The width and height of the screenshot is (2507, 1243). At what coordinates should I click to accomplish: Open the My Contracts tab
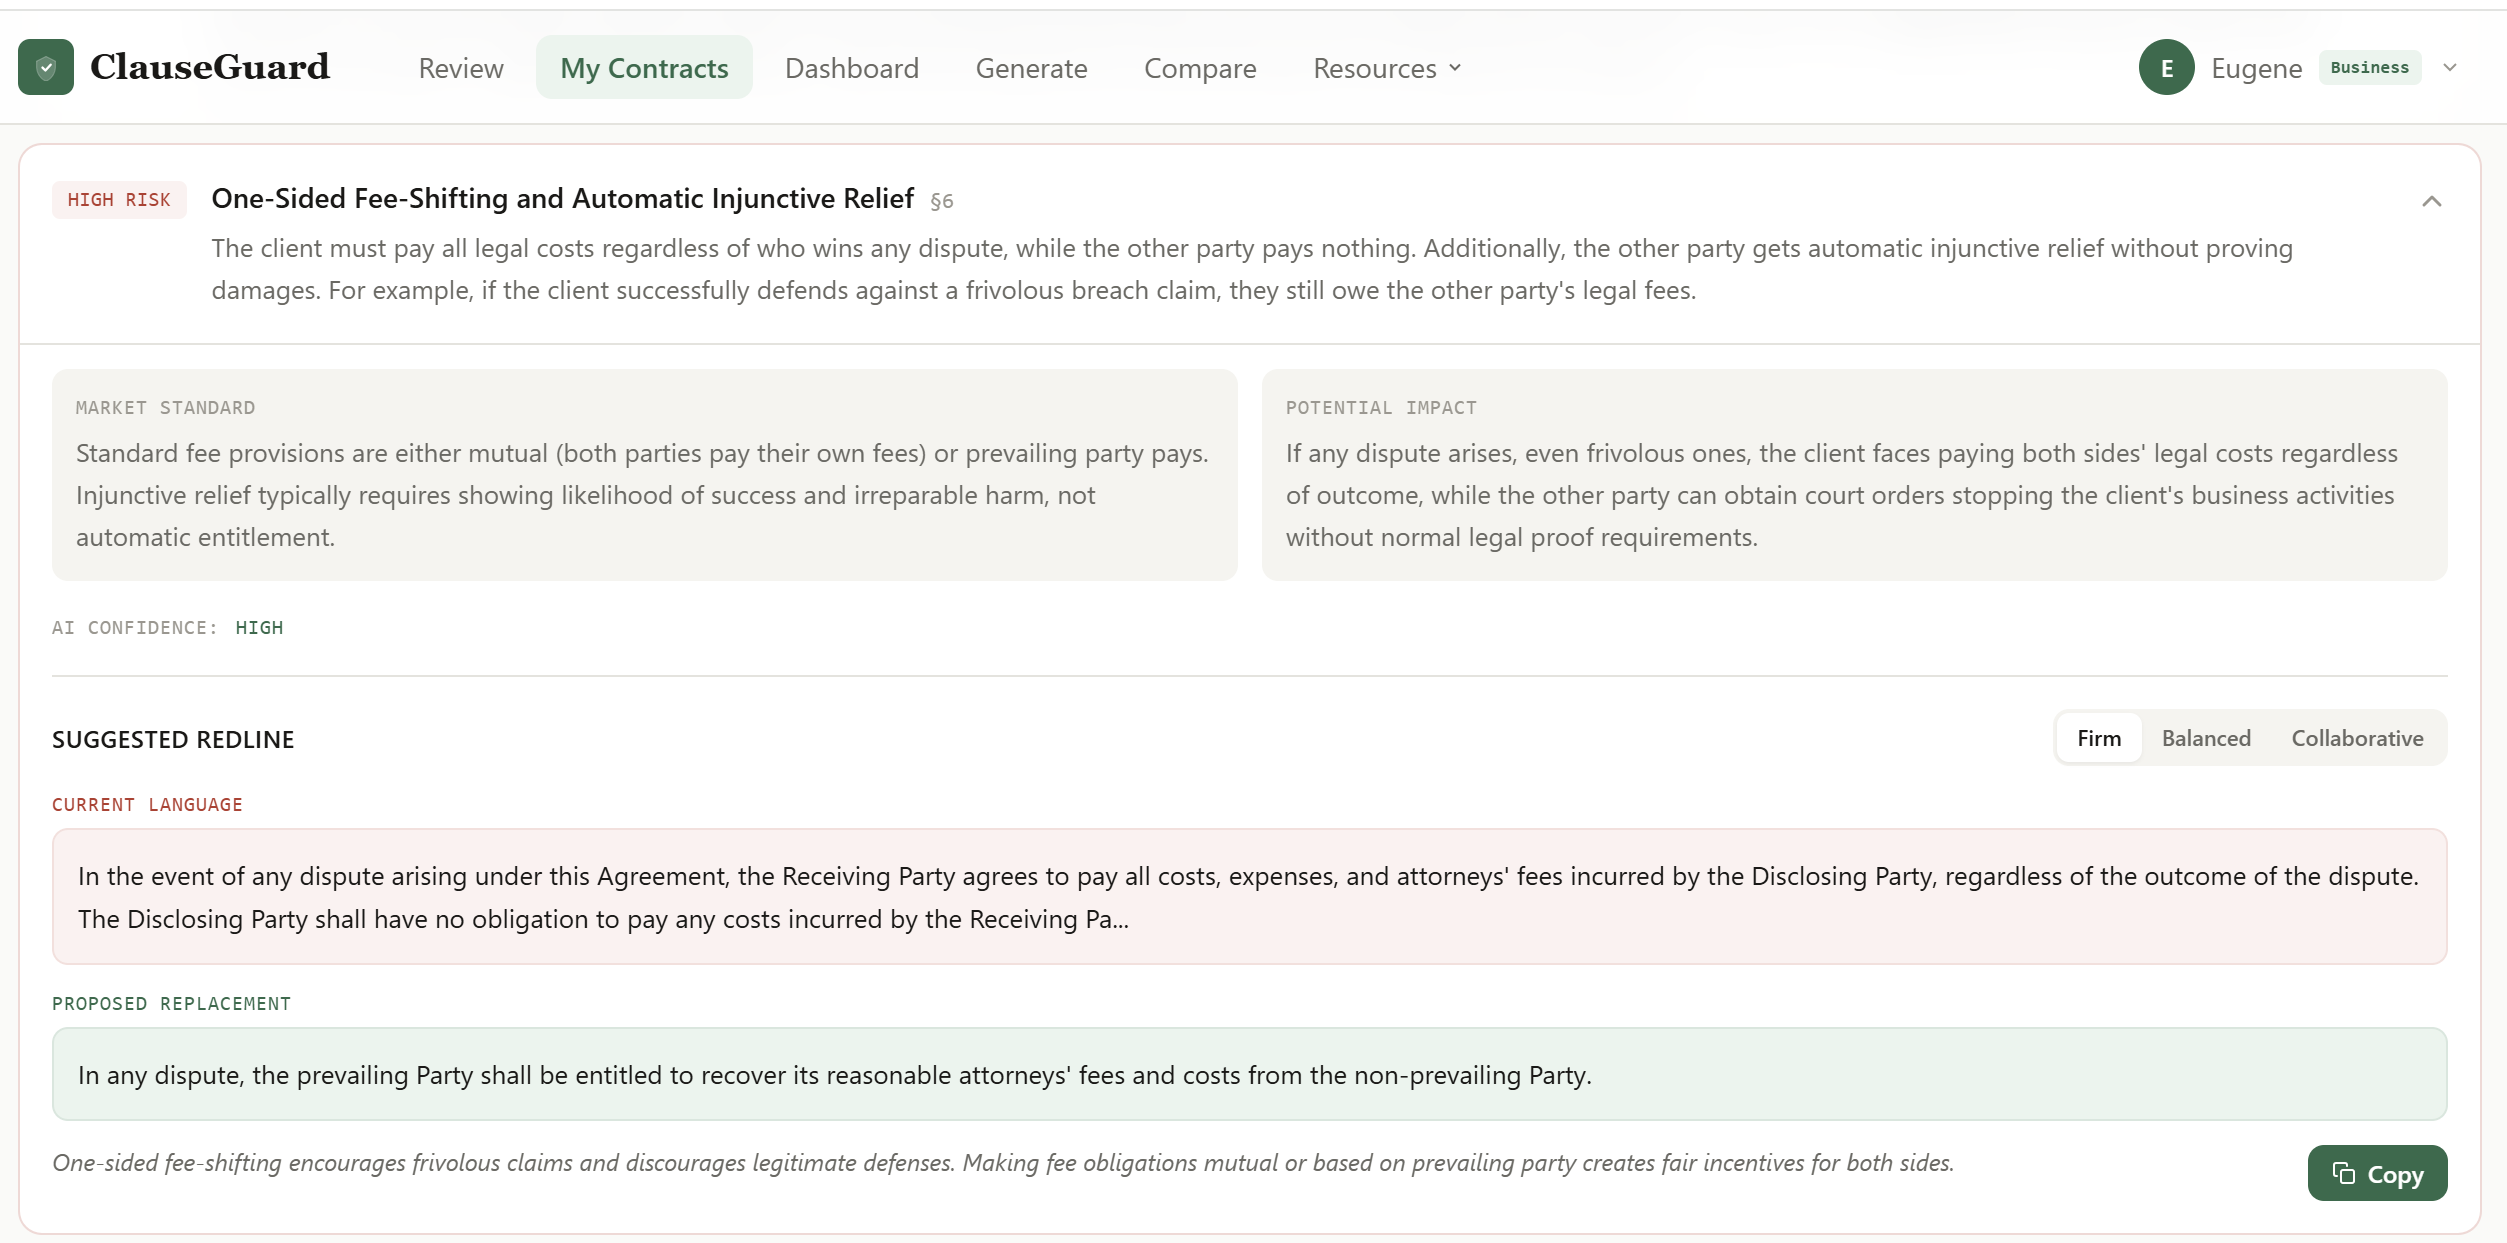pyautogui.click(x=644, y=68)
